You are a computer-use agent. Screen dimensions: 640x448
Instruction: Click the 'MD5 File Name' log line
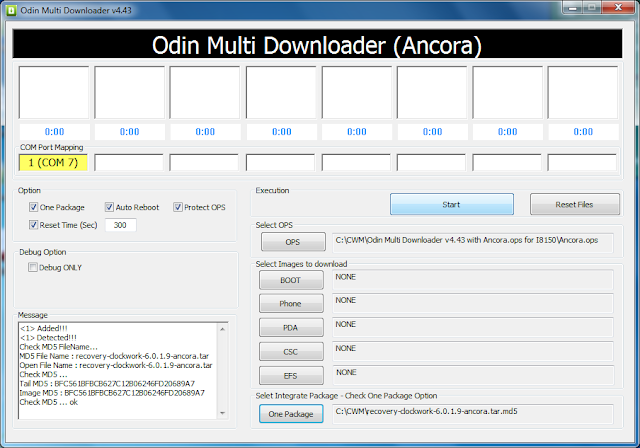(x=114, y=356)
